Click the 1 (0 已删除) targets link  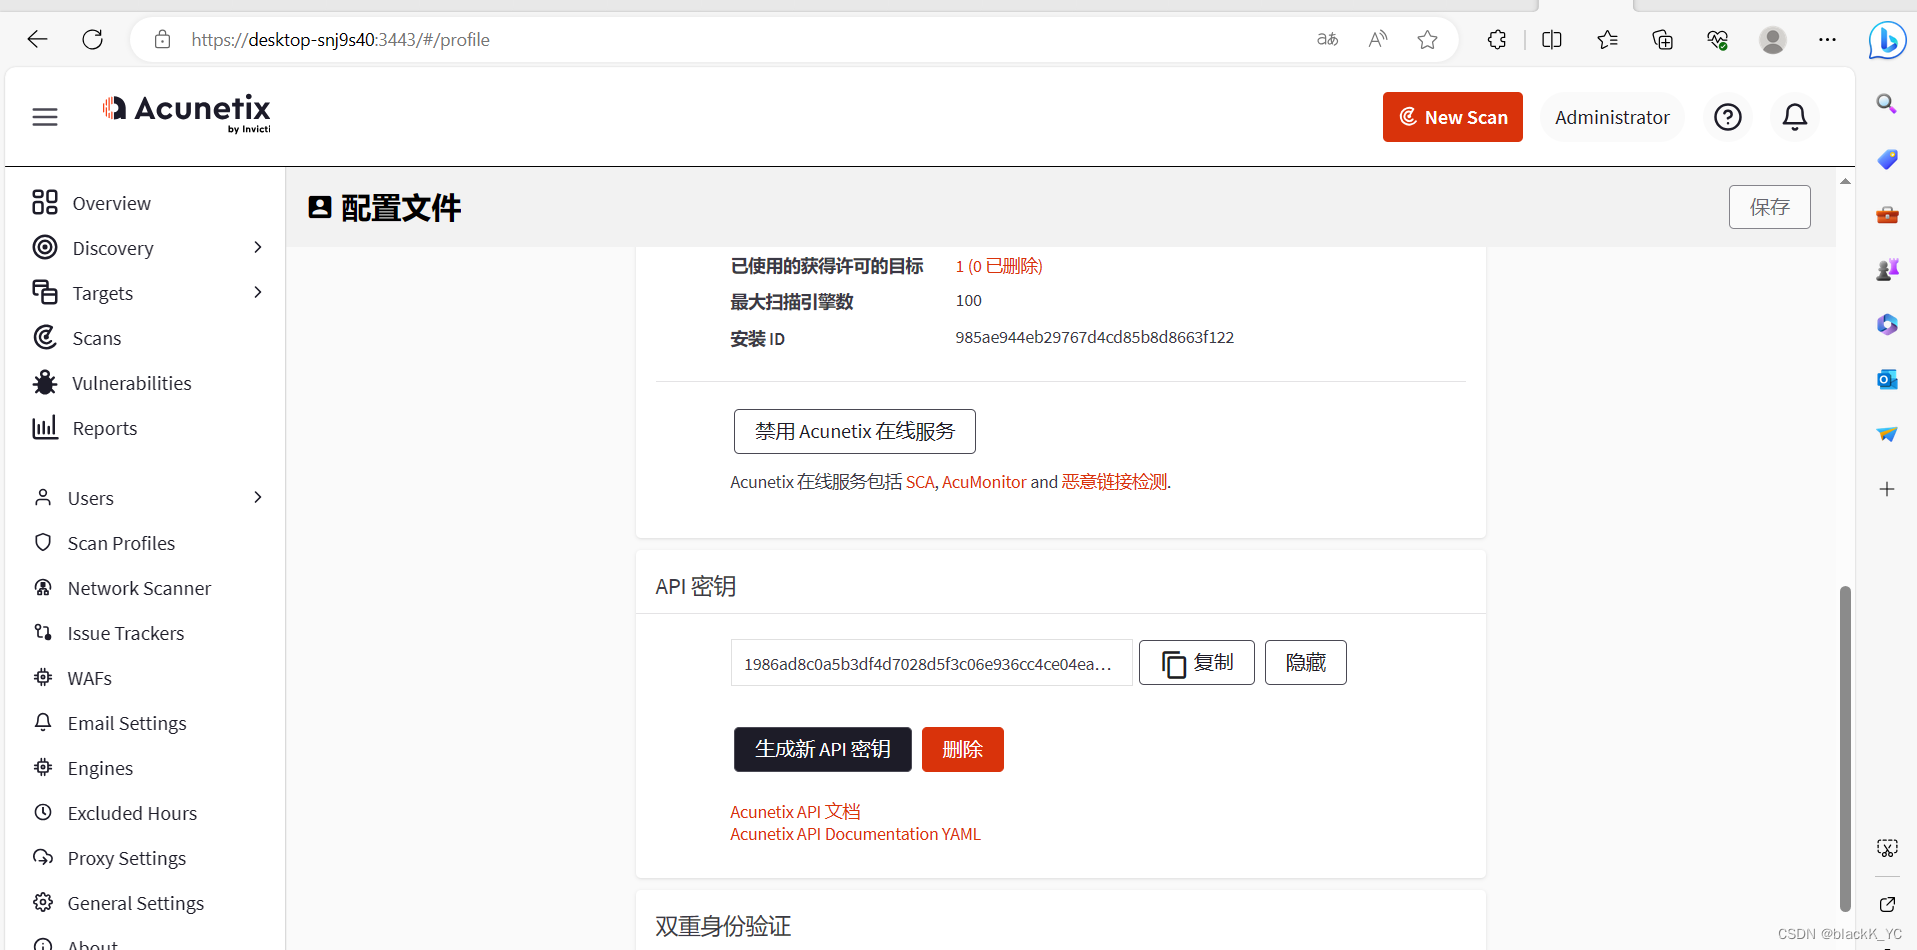(999, 266)
